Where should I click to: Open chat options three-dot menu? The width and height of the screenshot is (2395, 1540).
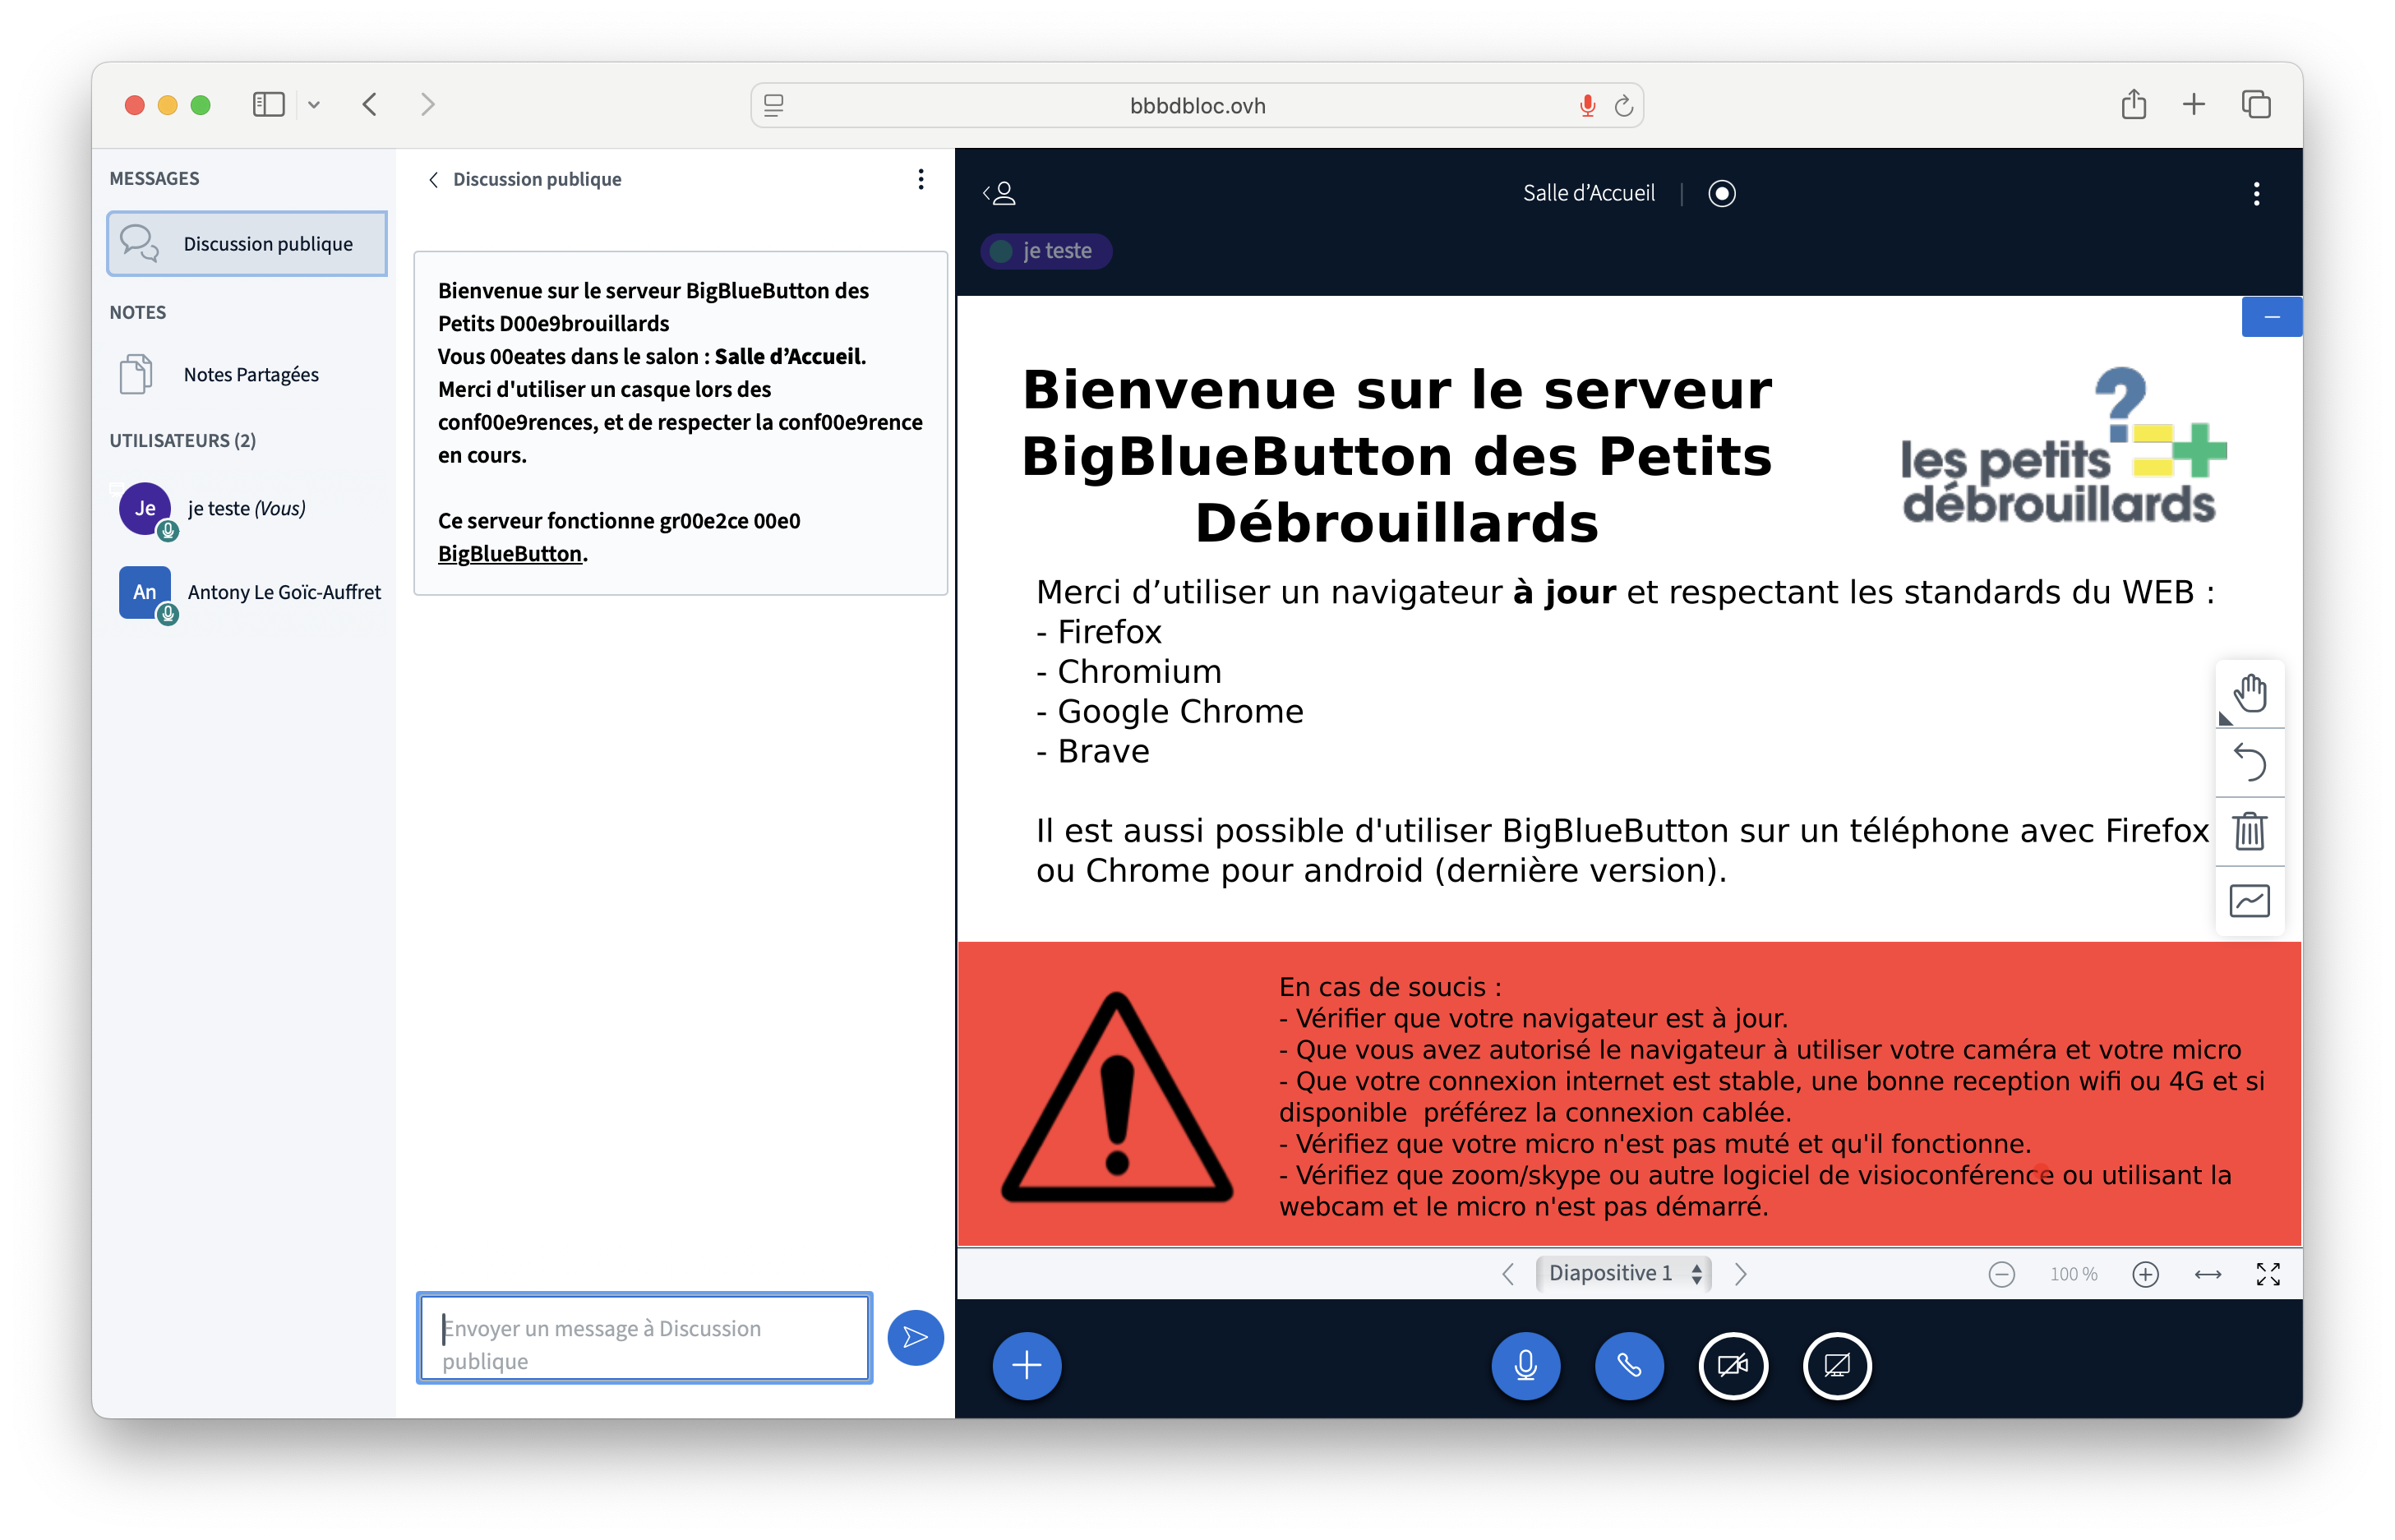coord(920,179)
